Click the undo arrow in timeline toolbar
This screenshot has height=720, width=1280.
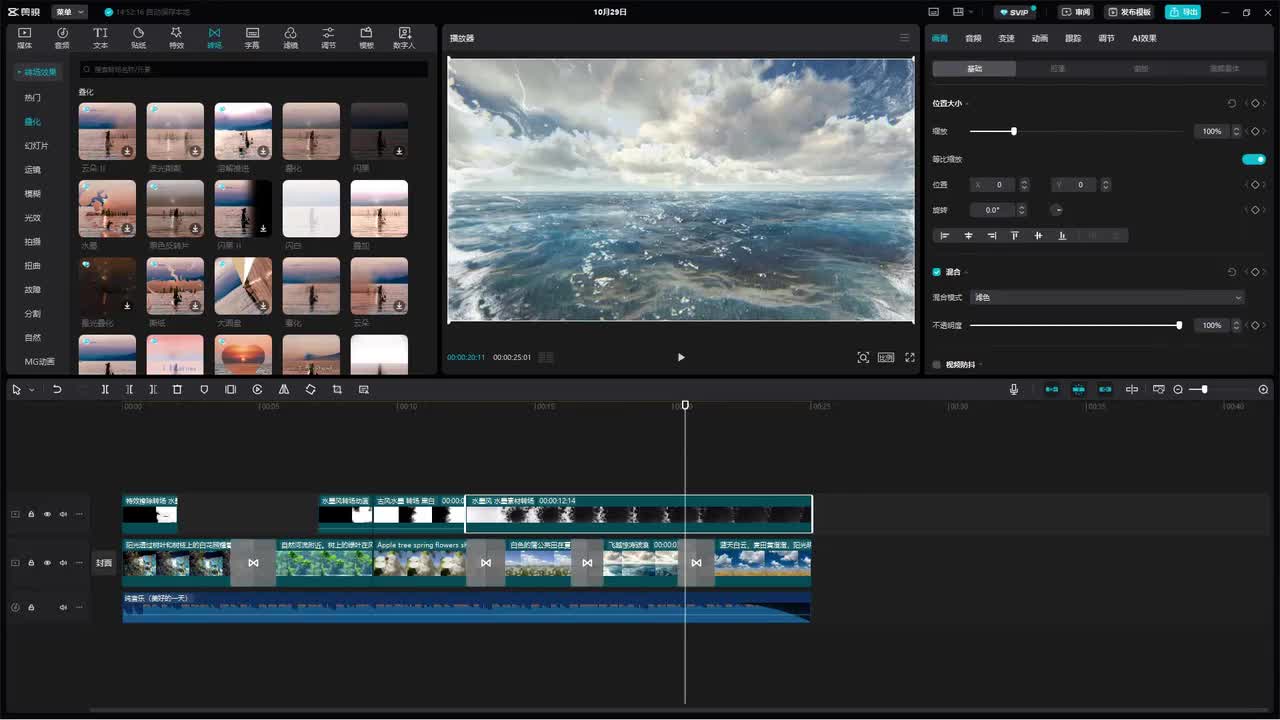57,389
